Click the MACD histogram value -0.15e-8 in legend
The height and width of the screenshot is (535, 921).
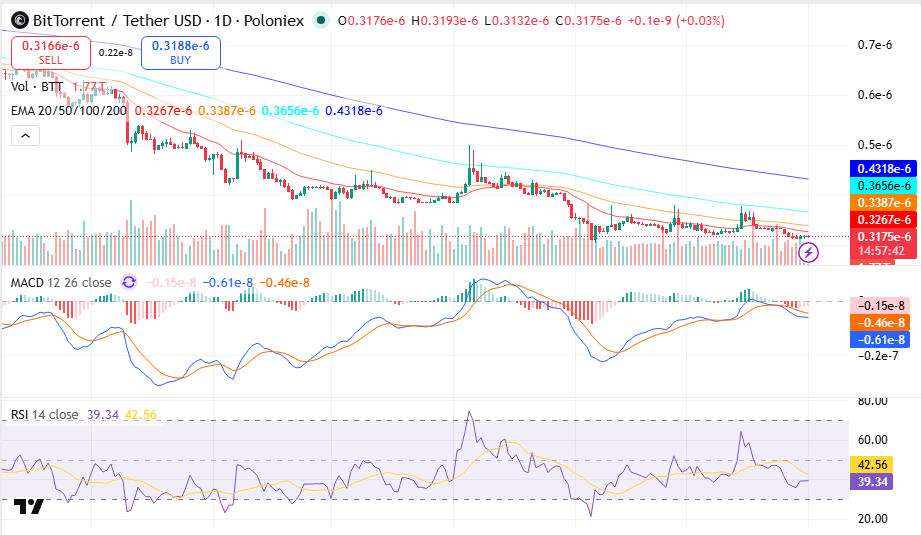pyautogui.click(x=171, y=282)
